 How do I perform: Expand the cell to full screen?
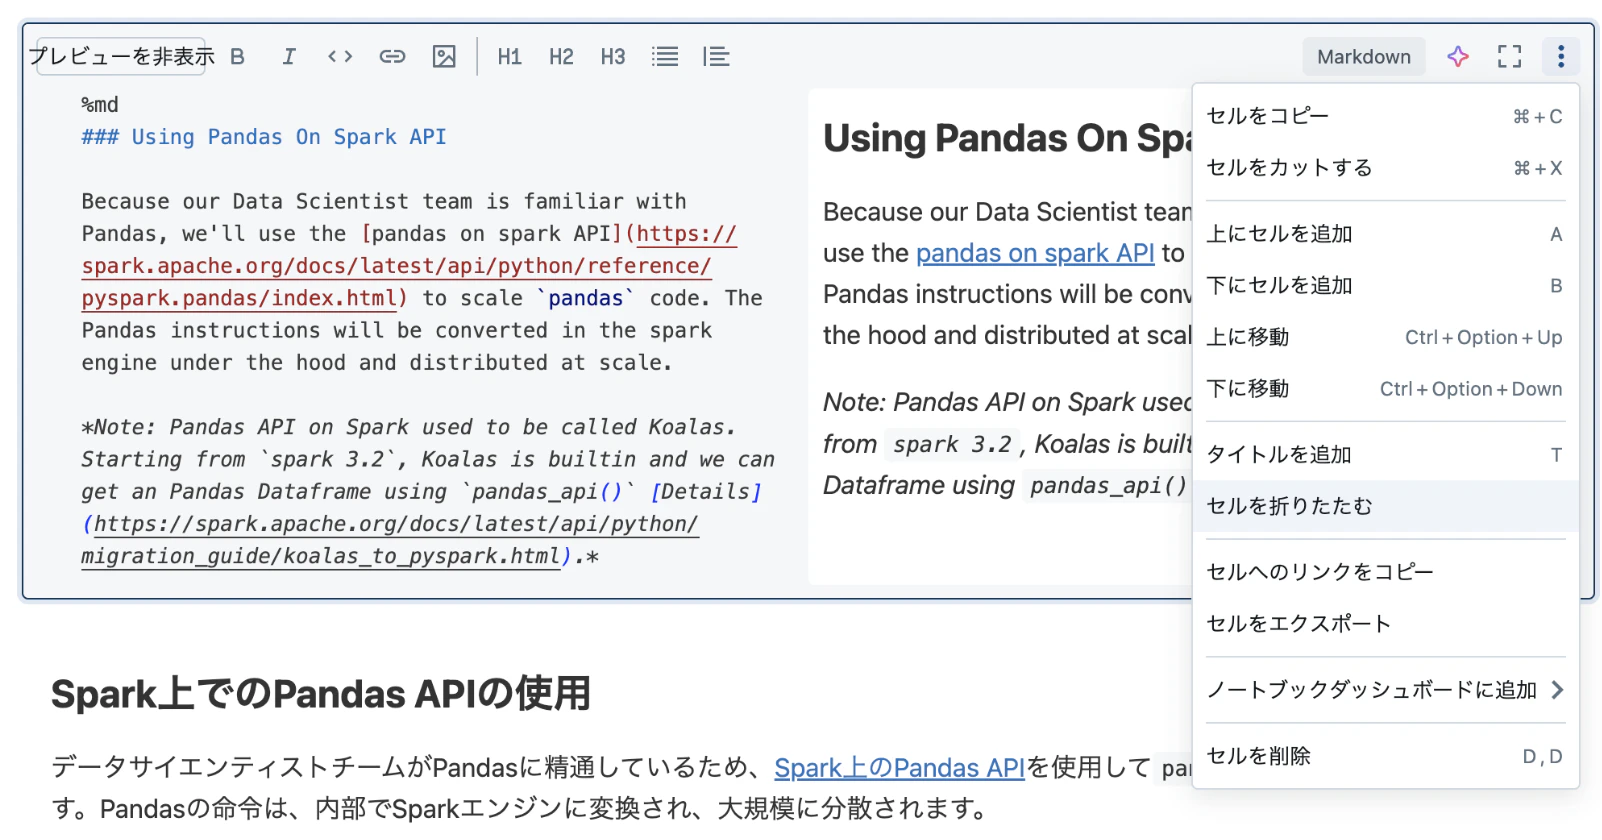pos(1509,57)
